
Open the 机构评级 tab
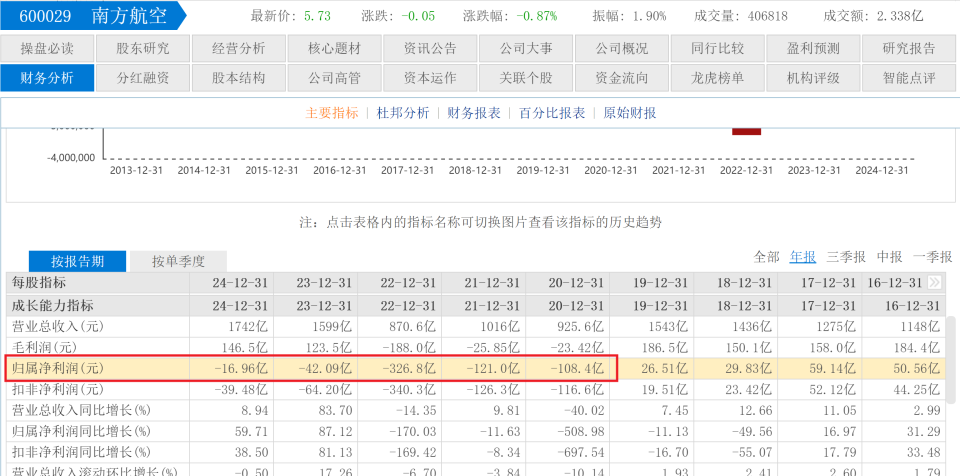point(812,78)
